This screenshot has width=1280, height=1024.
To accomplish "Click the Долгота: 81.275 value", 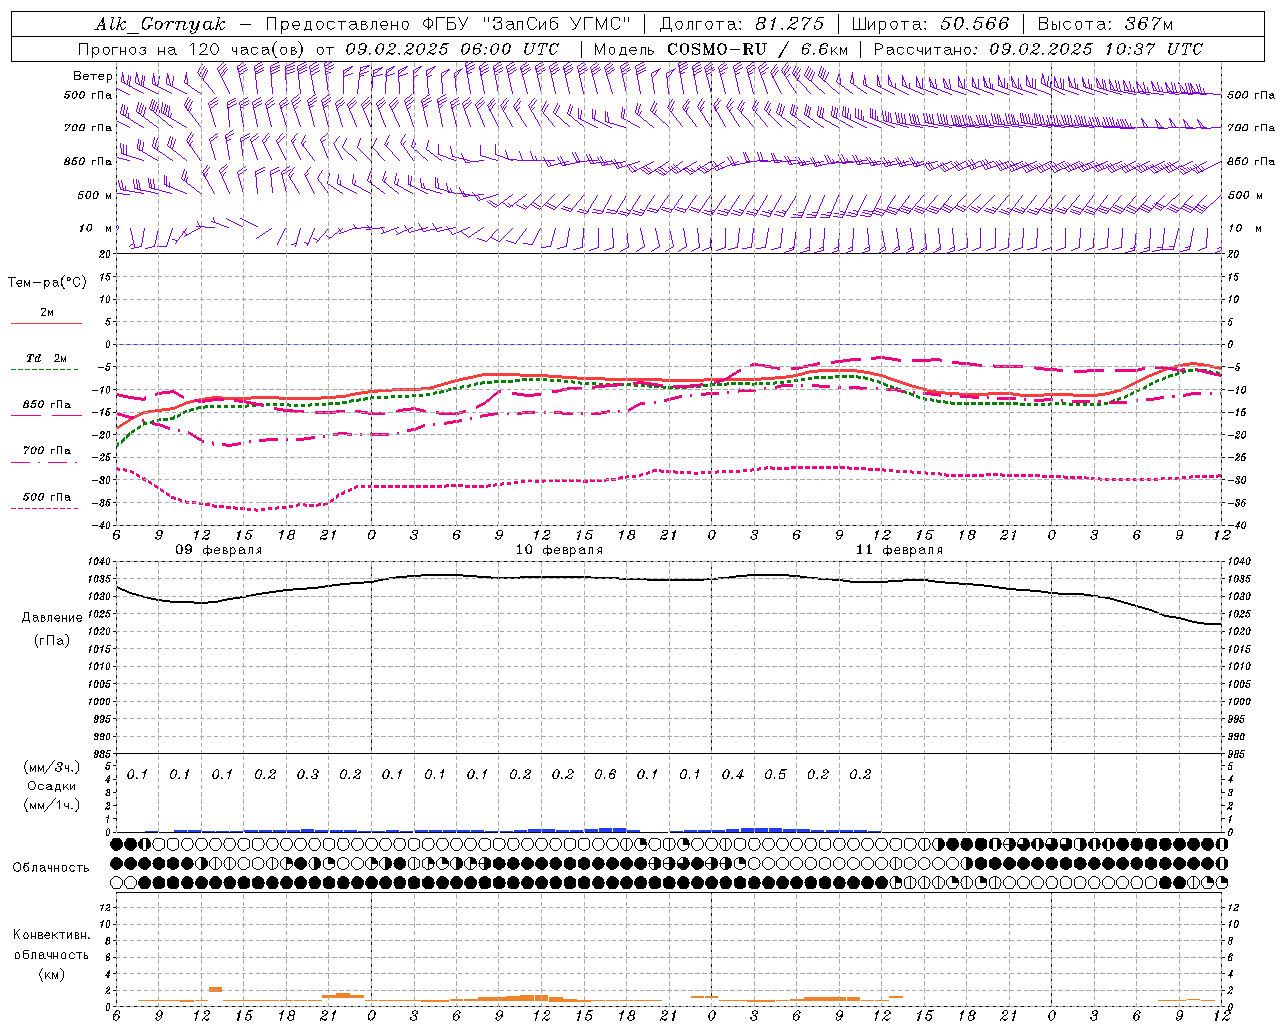I will coord(742,24).
